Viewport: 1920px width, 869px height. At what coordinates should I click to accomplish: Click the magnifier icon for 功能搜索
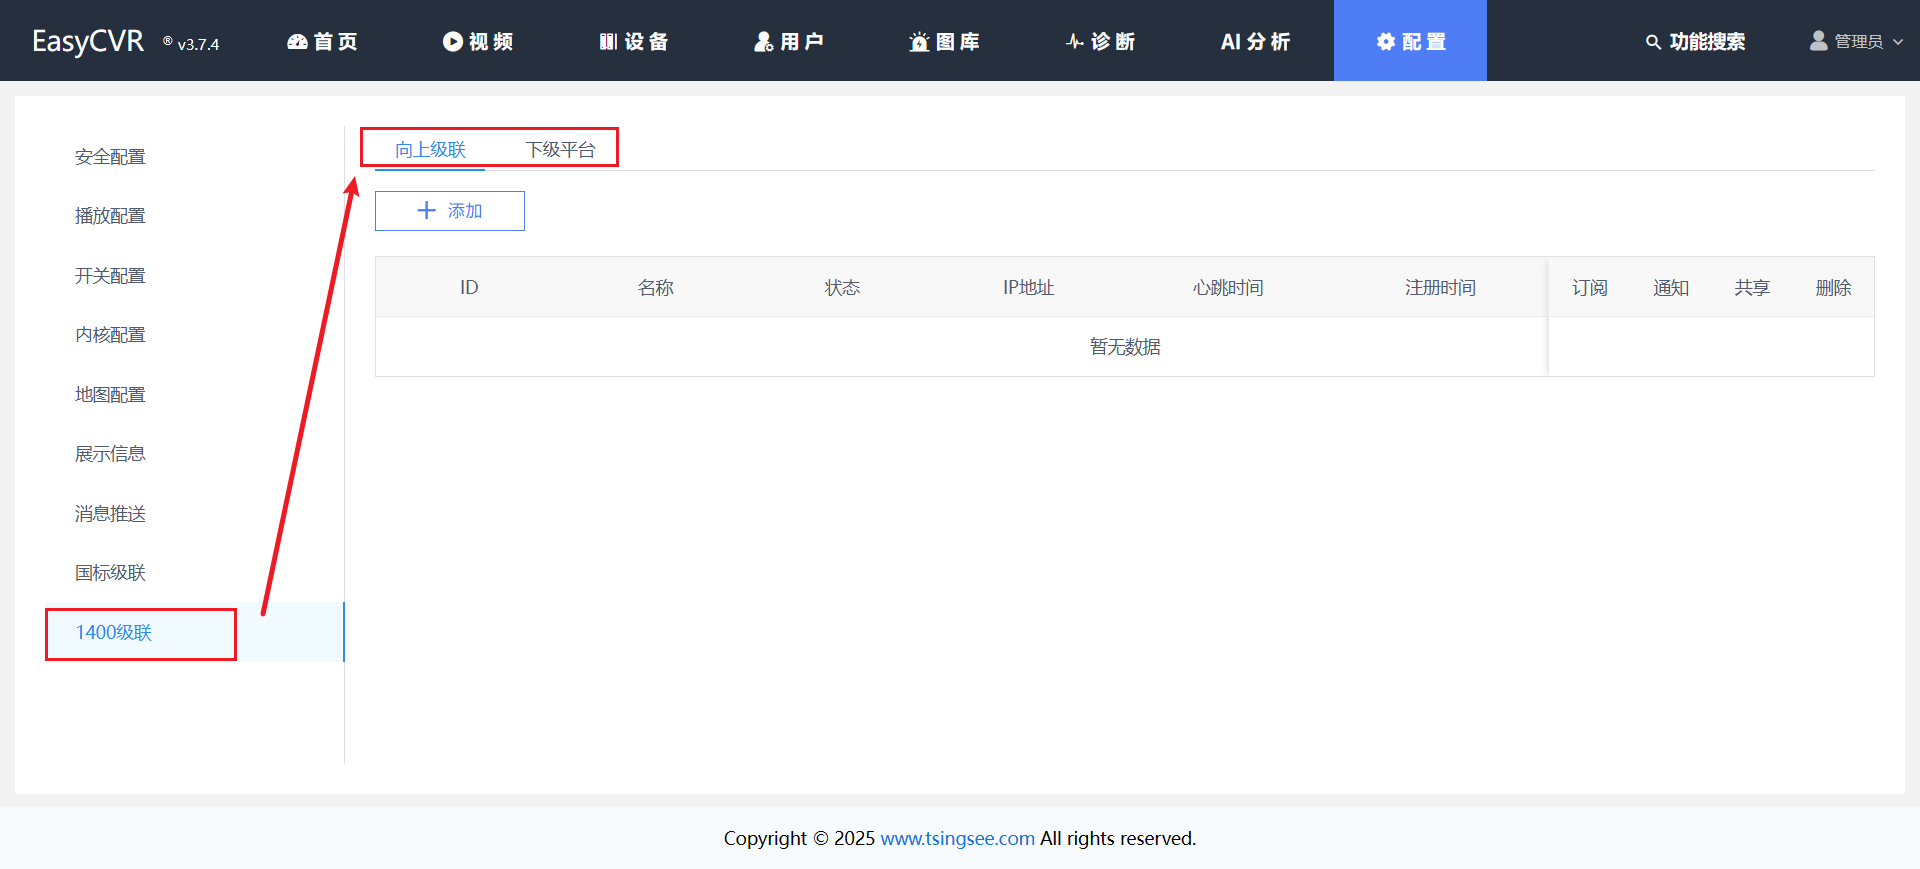(1653, 42)
